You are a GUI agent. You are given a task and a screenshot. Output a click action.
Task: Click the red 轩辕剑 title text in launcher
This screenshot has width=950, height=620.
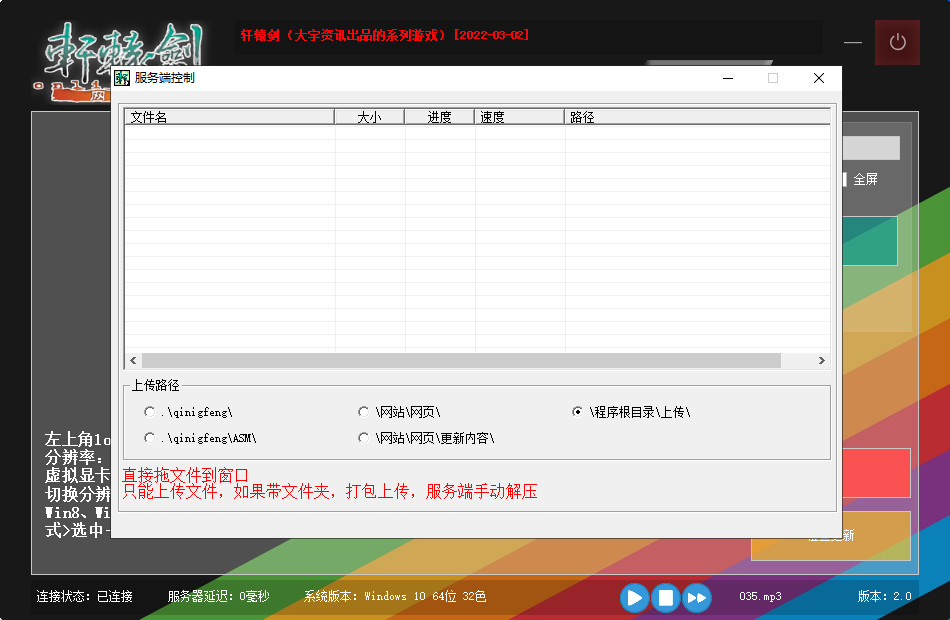(385, 35)
